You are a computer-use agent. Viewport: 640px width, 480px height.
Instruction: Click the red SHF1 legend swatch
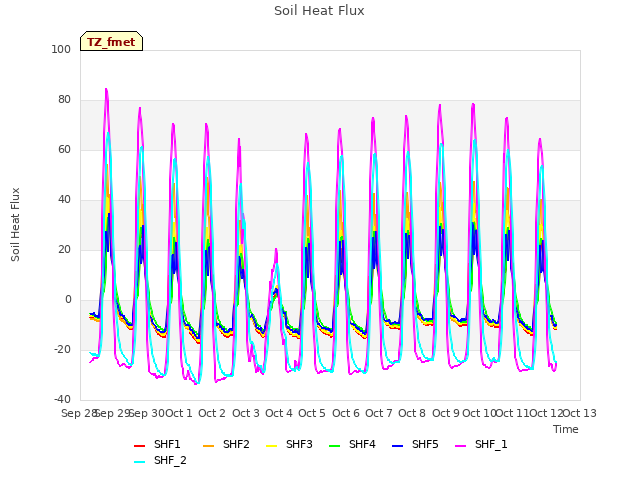pyautogui.click(x=140, y=446)
